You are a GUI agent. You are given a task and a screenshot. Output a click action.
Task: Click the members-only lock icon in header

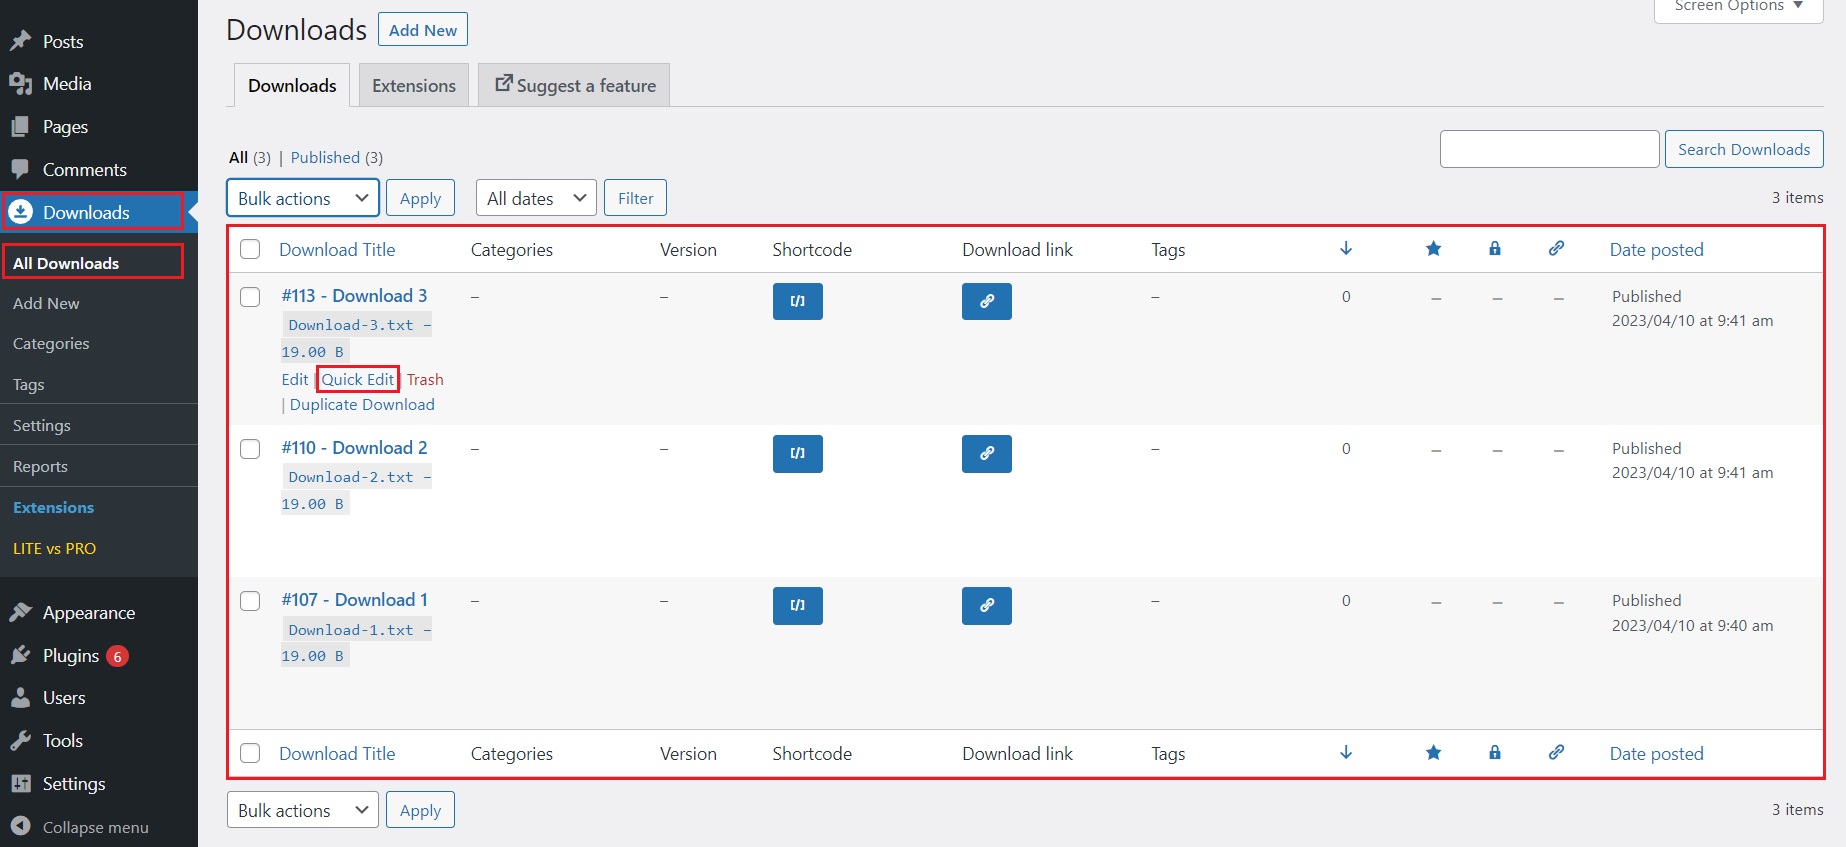coord(1495,248)
